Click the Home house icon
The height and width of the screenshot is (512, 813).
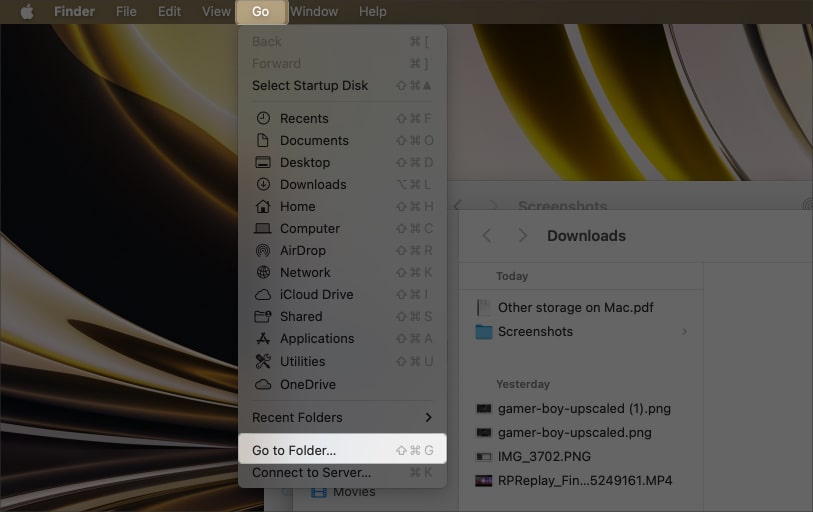[x=263, y=206]
